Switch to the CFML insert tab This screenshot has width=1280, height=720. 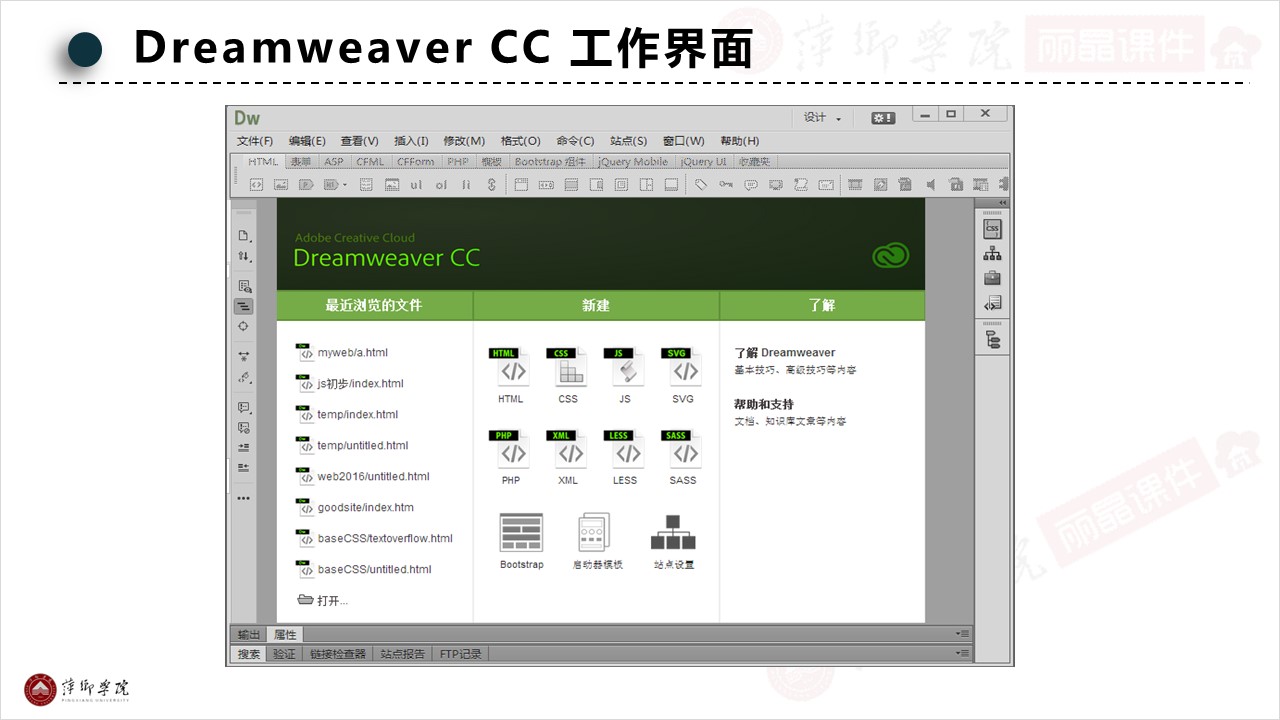click(370, 162)
